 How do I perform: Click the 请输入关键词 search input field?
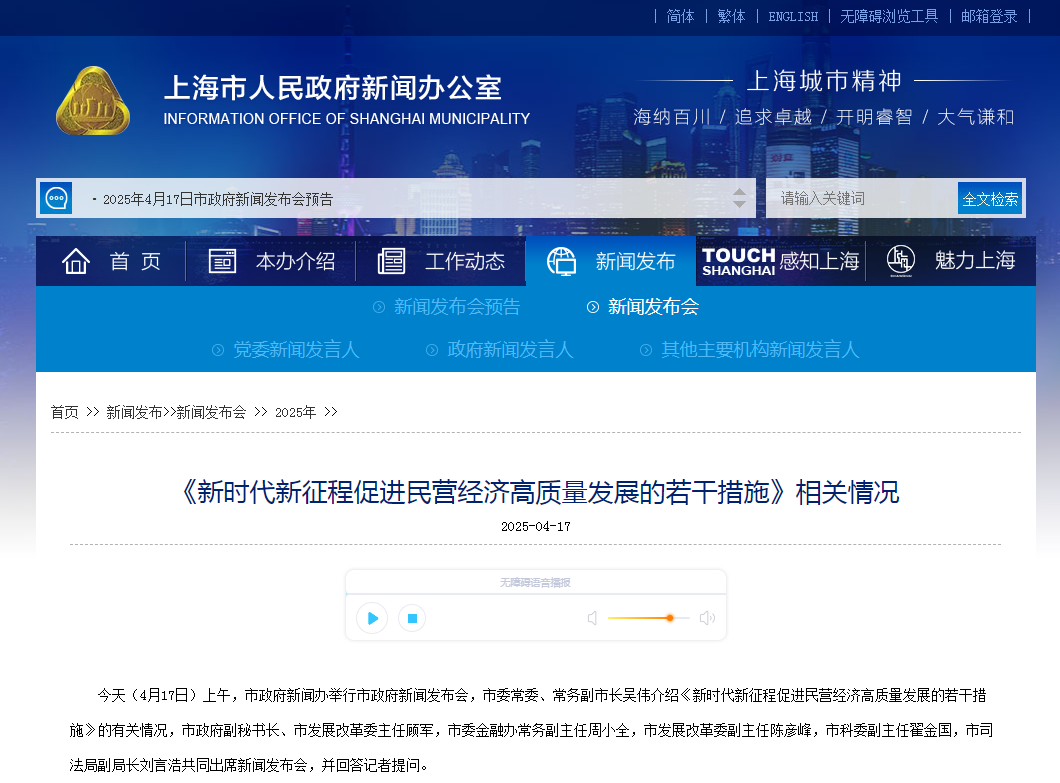tap(860, 197)
